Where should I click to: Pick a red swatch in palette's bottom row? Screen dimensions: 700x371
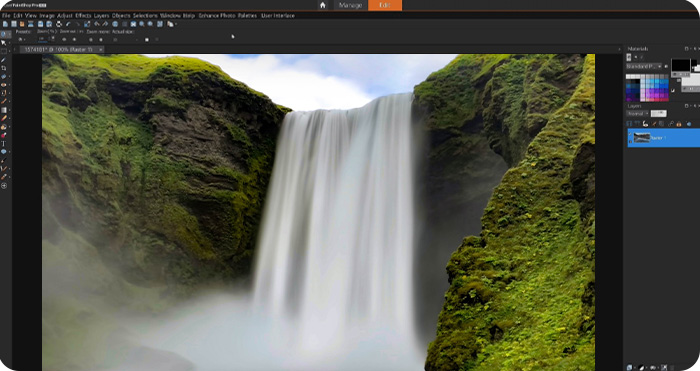[658, 100]
